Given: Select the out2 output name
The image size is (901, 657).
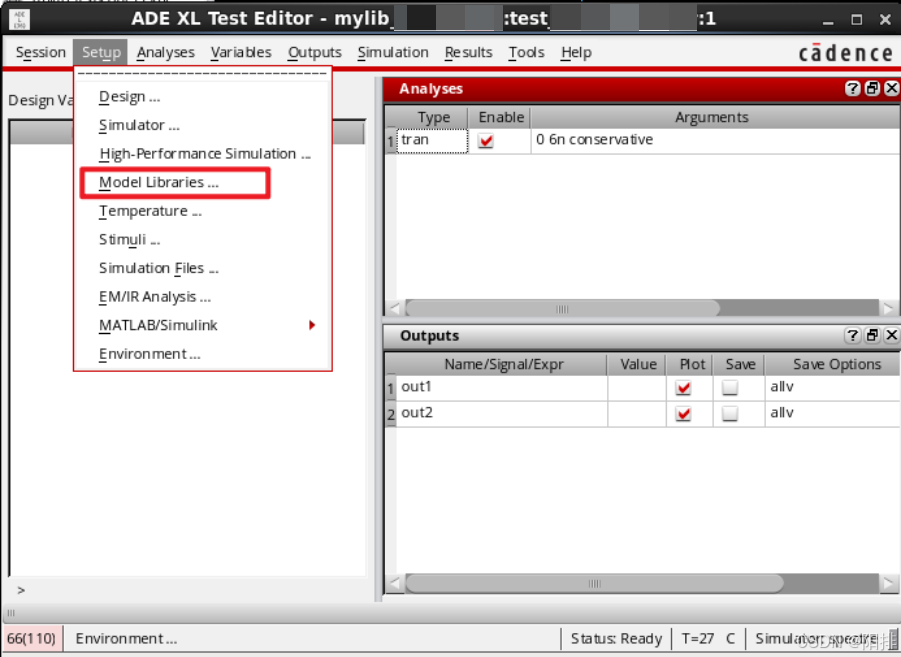Looking at the screenshot, I should pos(502,413).
